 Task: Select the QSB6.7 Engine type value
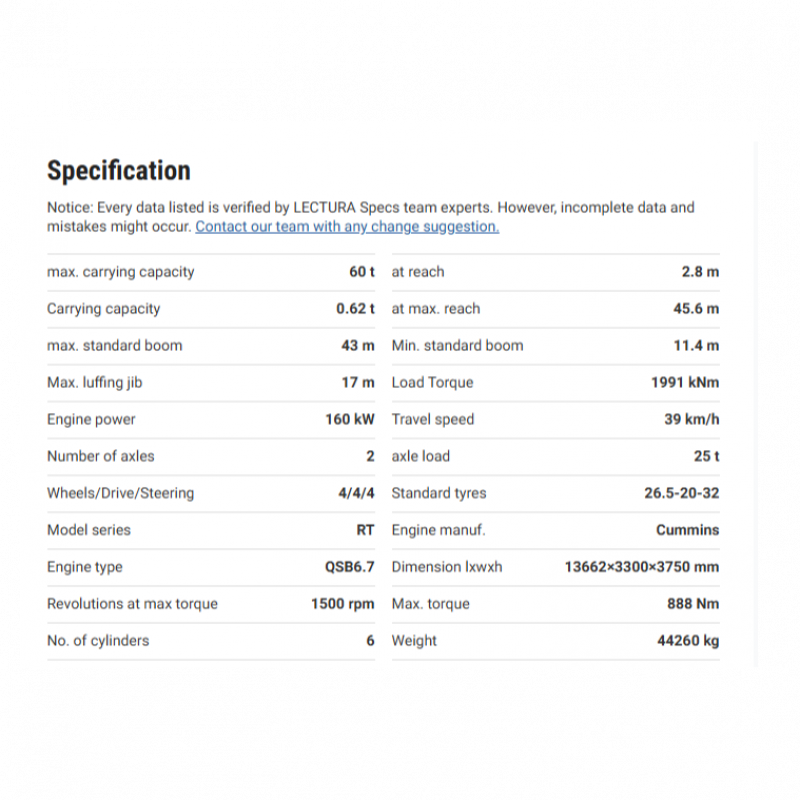349,568
